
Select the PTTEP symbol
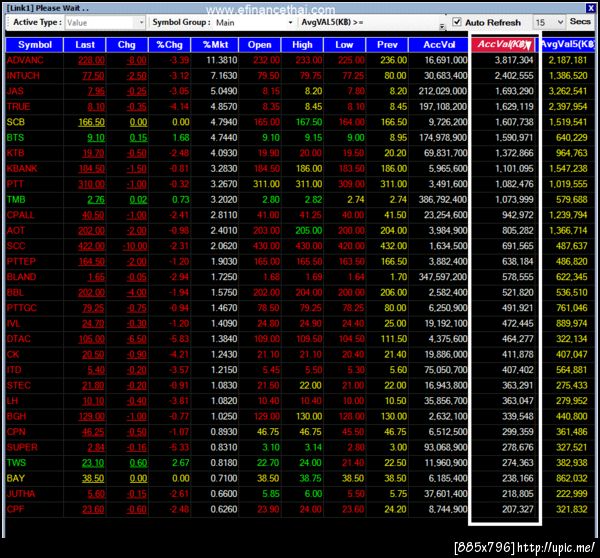(21, 262)
